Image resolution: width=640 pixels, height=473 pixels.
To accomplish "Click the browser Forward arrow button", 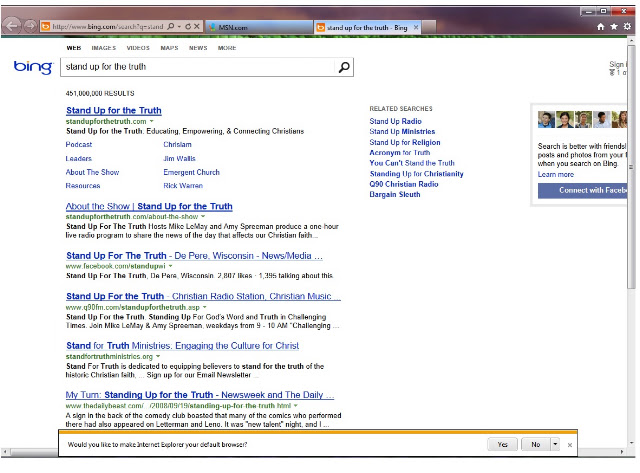I will [30, 27].
